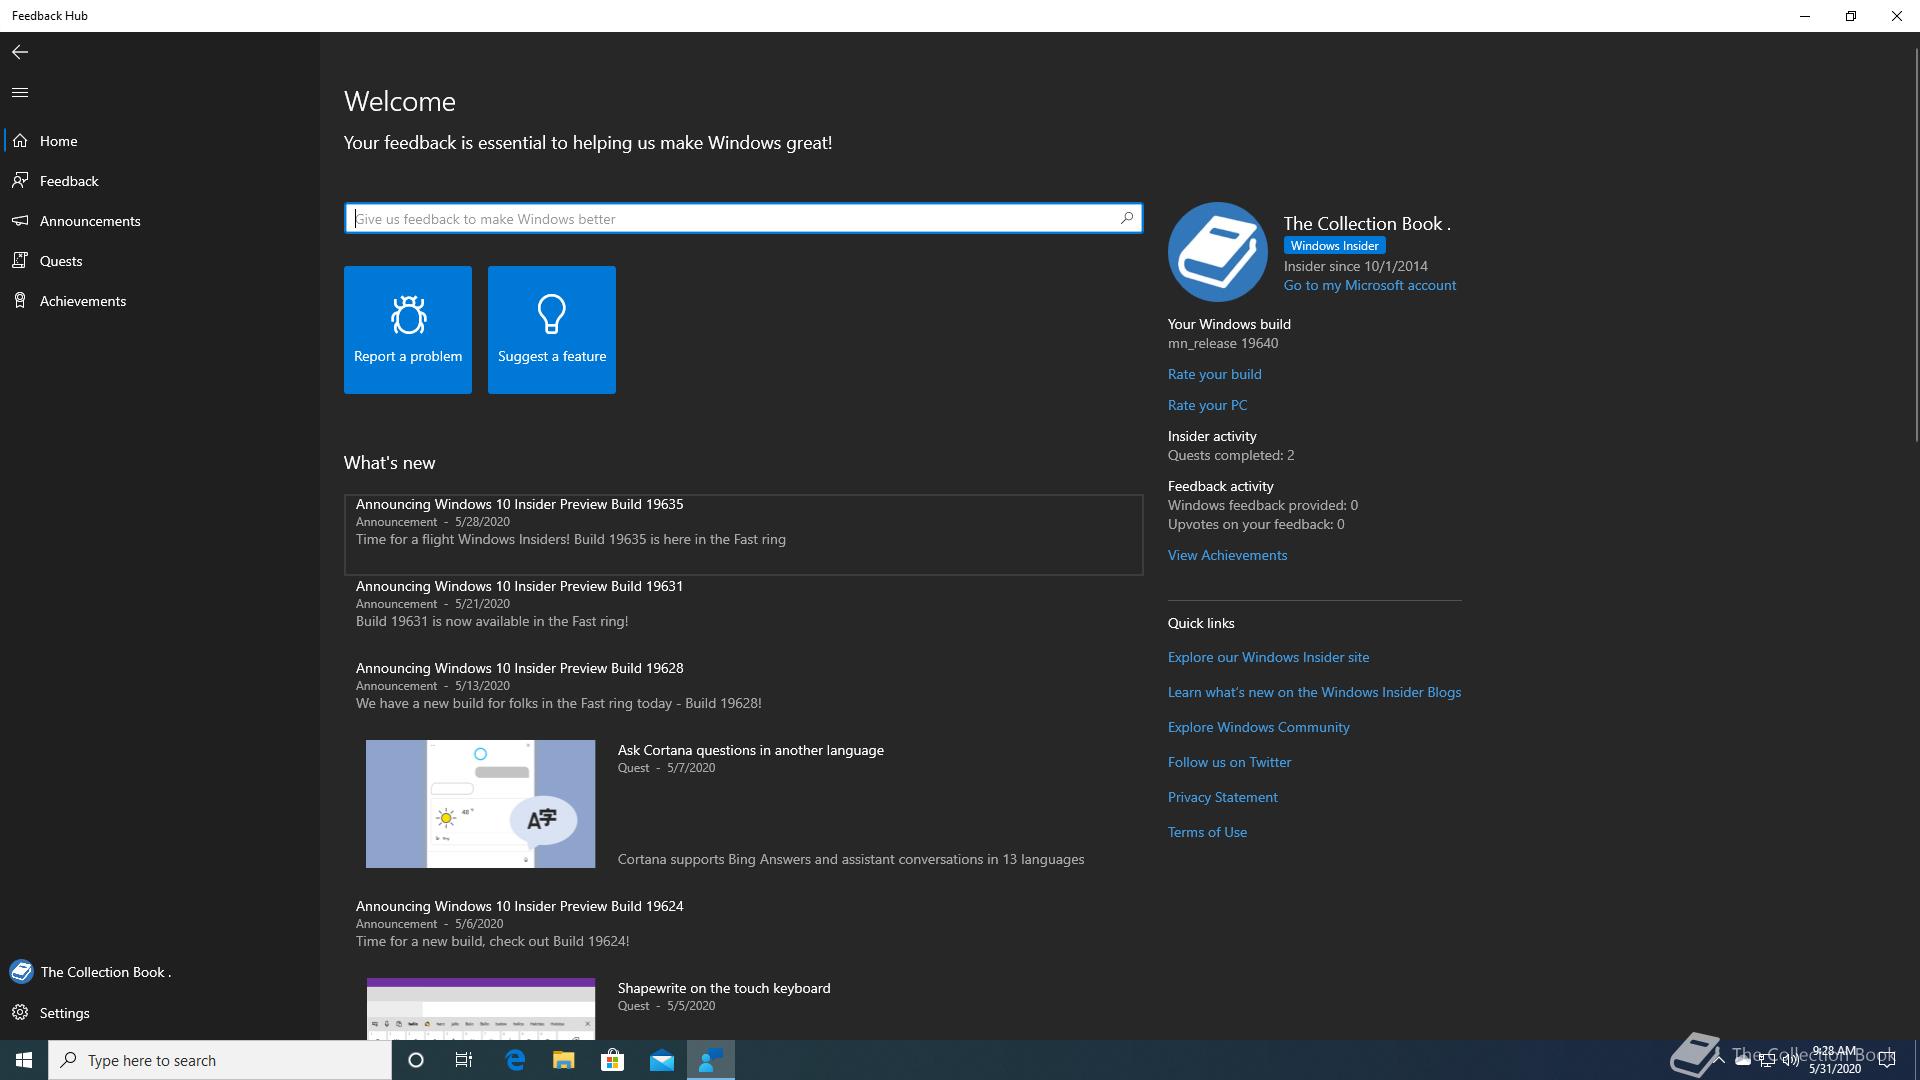
Task: Open Microsoft Store from taskbar
Action: click(613, 1060)
